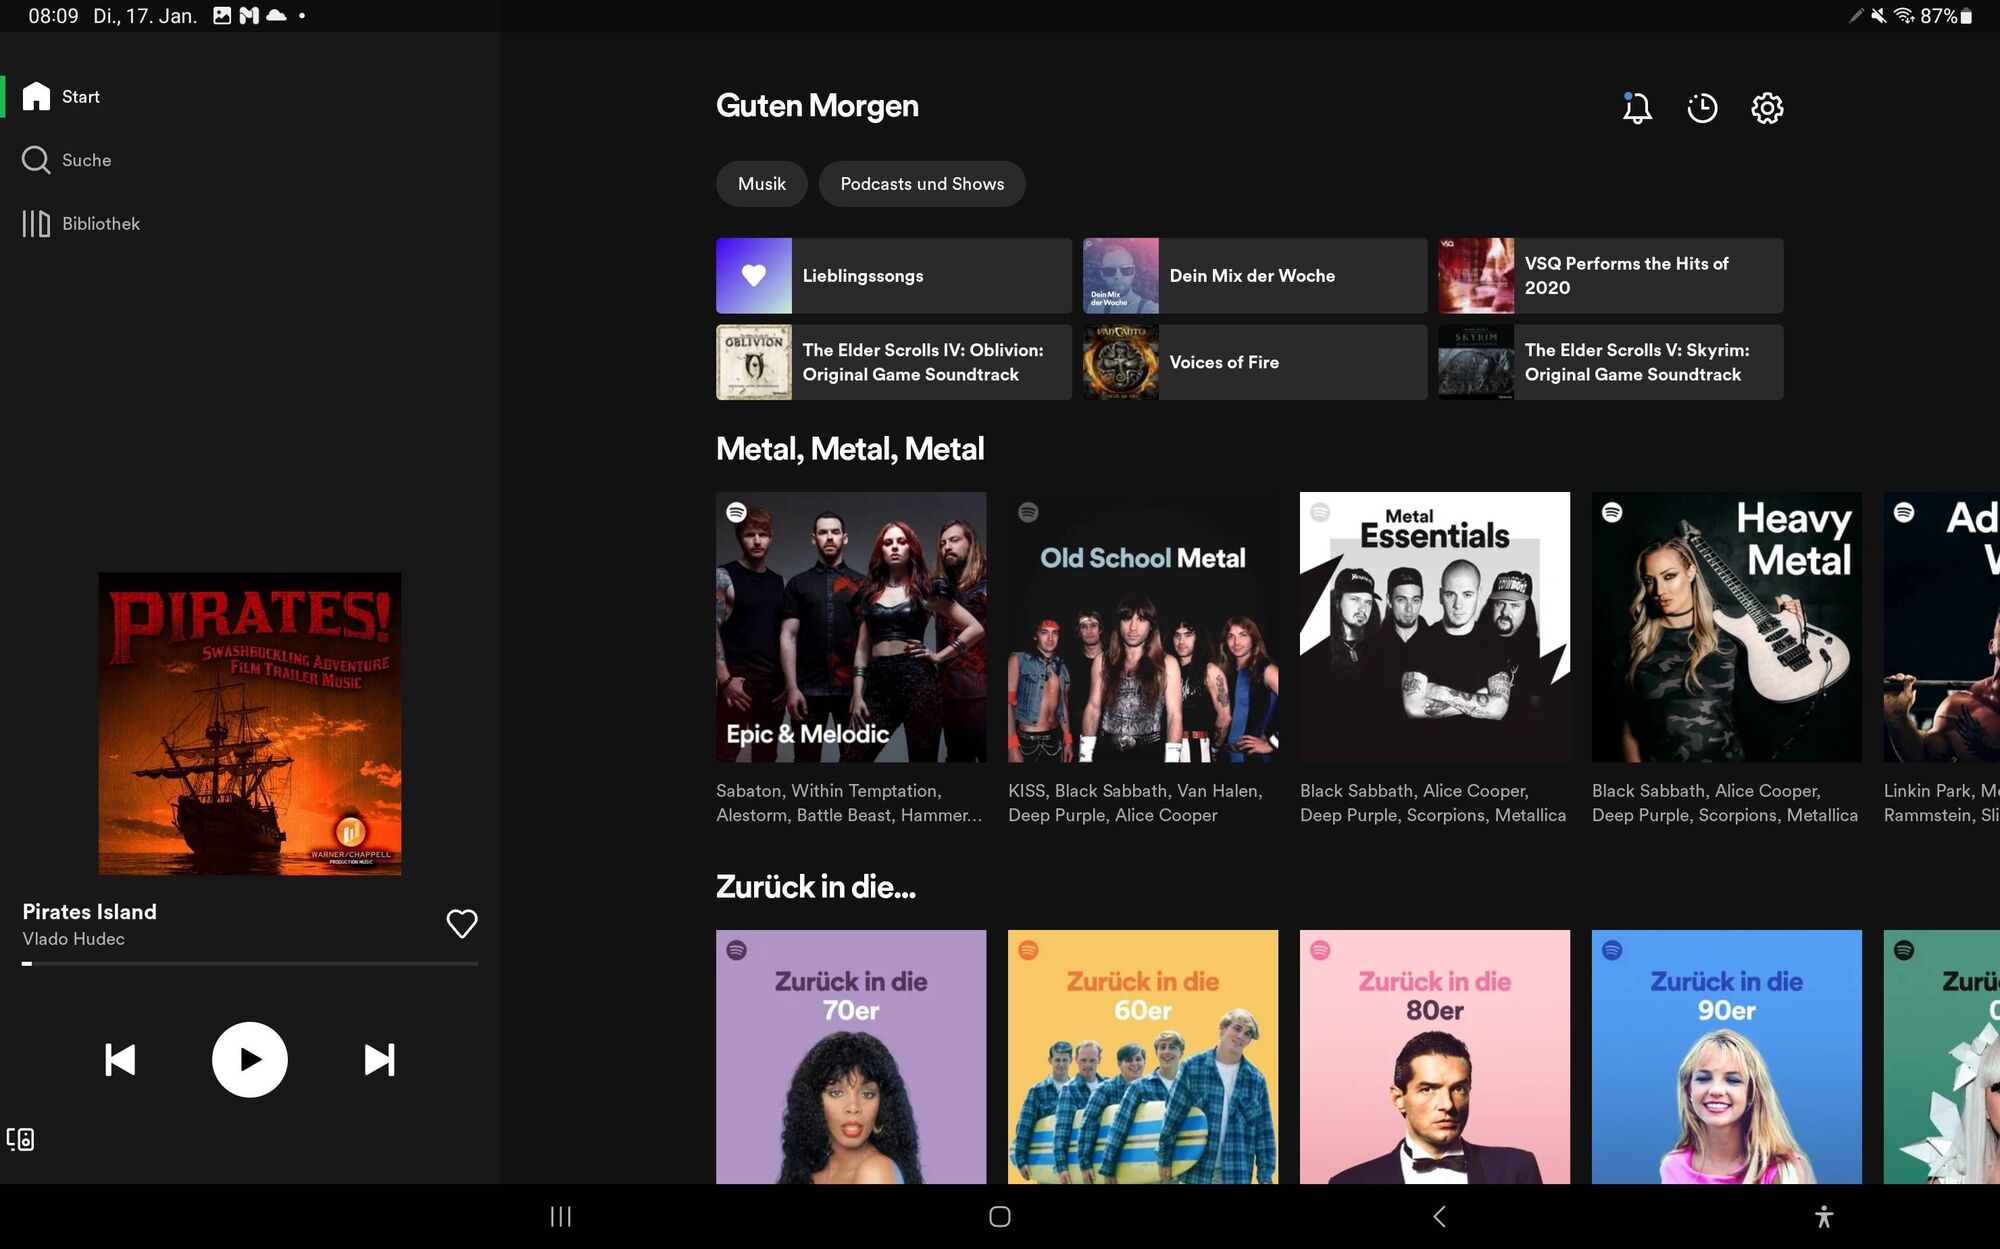Tap the status bar clock 08:09
This screenshot has height=1249, width=2000.
point(53,16)
